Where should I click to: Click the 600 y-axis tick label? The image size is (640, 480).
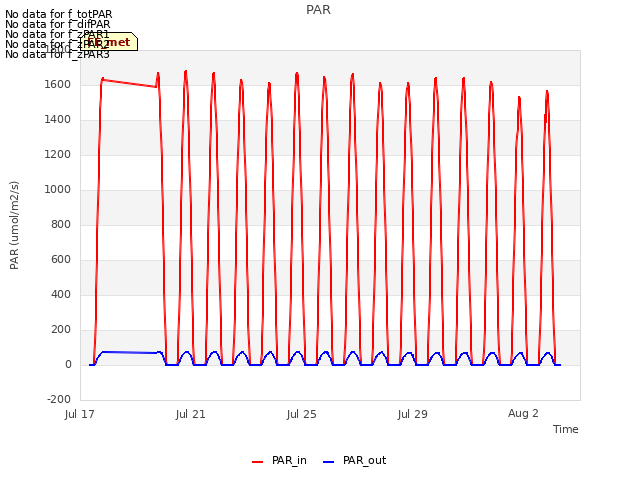(x=61, y=260)
